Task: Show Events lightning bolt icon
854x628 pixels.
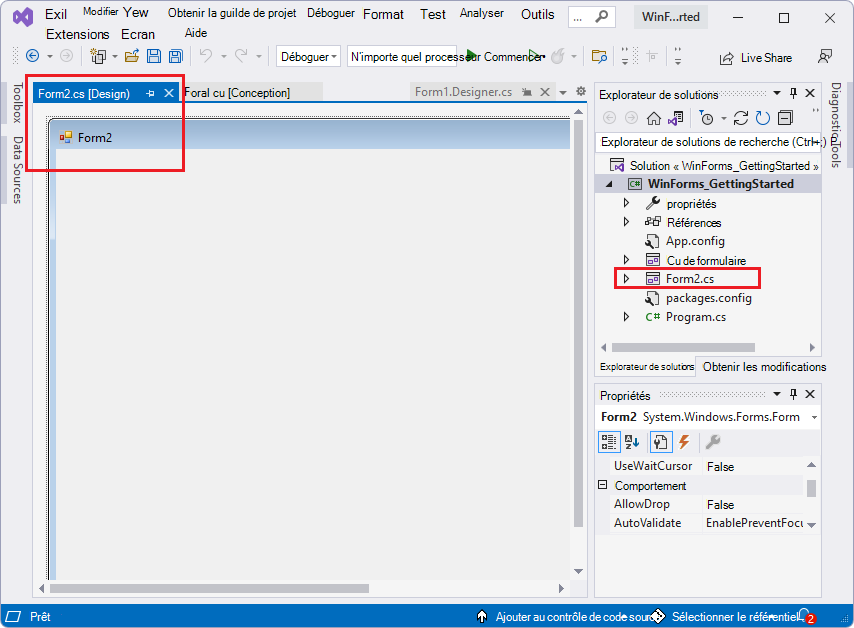Action: [684, 442]
